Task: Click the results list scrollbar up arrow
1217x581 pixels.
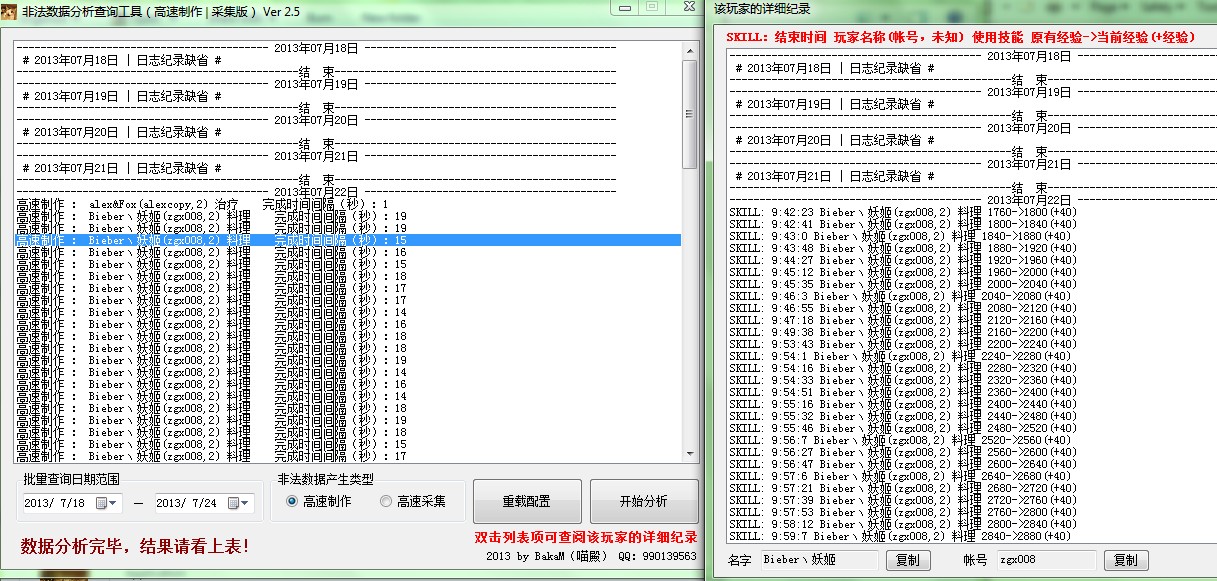Action: point(689,48)
